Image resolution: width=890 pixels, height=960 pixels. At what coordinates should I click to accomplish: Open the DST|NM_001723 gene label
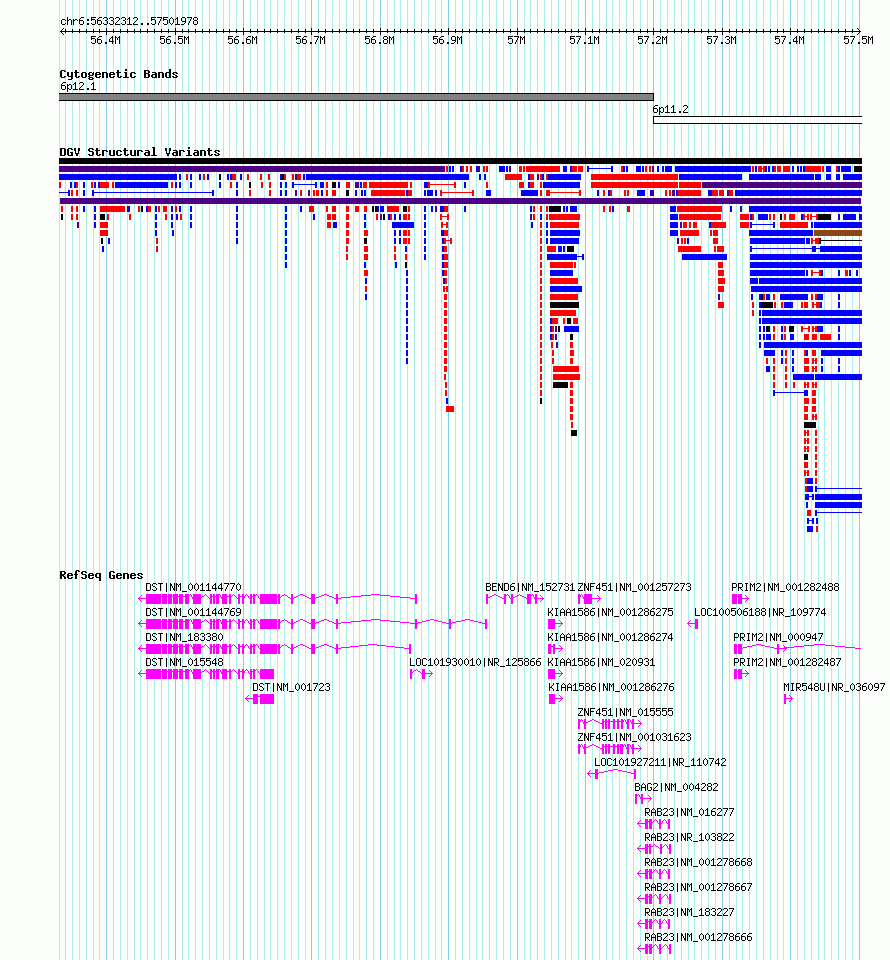pyautogui.click(x=291, y=688)
